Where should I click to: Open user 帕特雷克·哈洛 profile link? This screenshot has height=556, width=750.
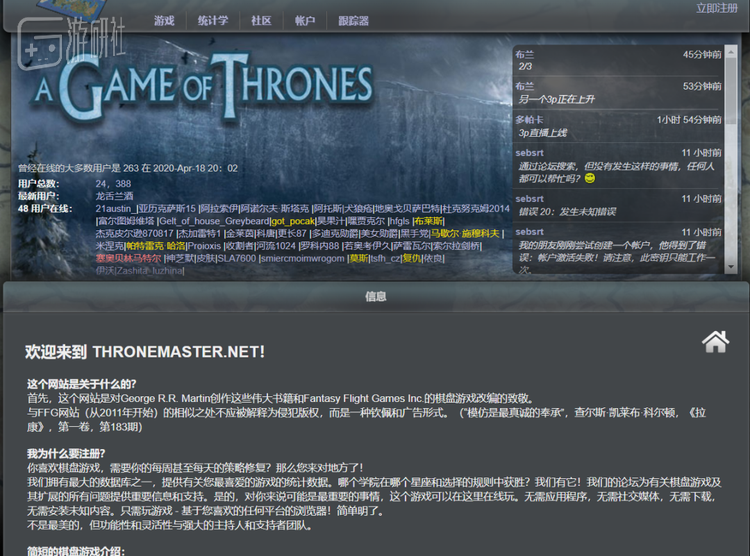pos(155,246)
